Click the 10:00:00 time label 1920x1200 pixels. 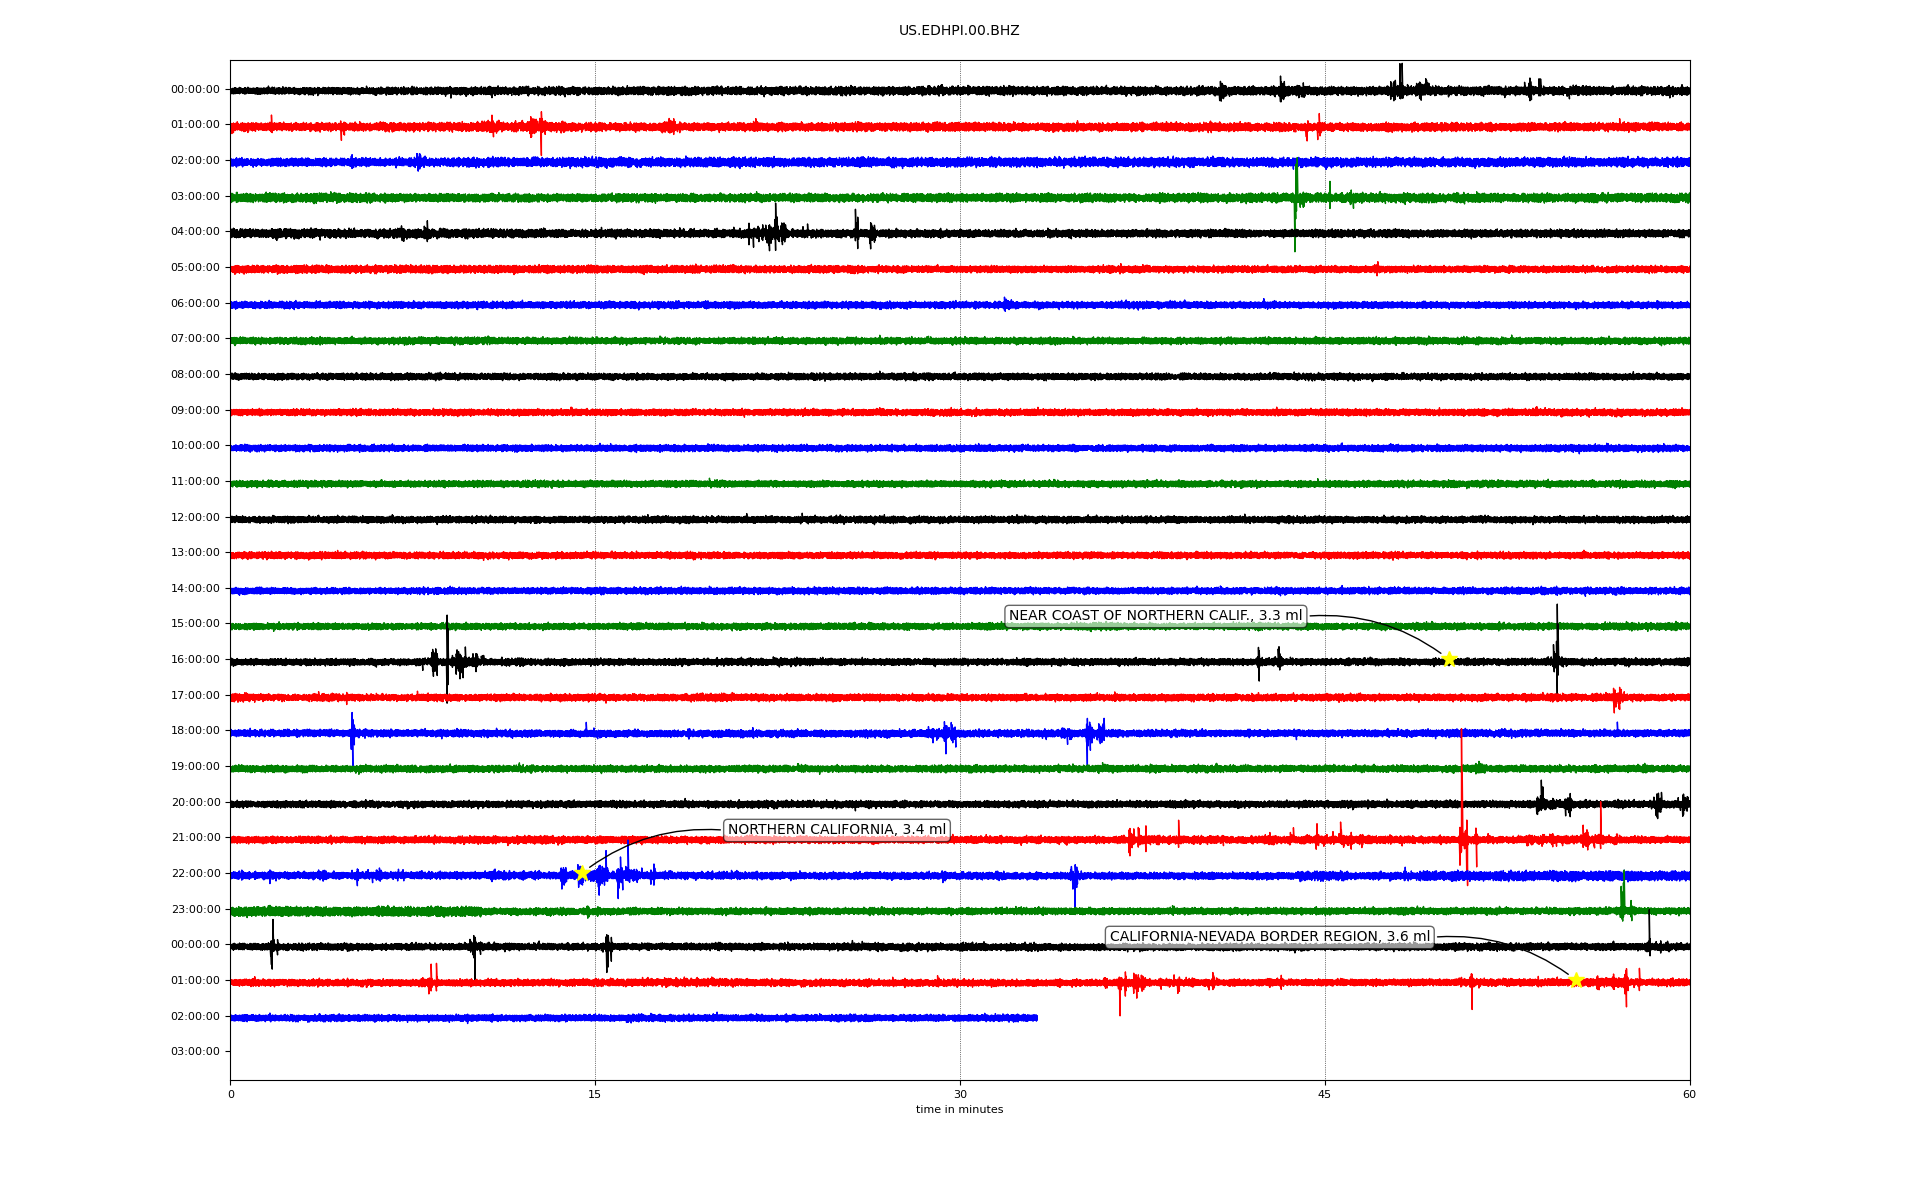pos(195,446)
